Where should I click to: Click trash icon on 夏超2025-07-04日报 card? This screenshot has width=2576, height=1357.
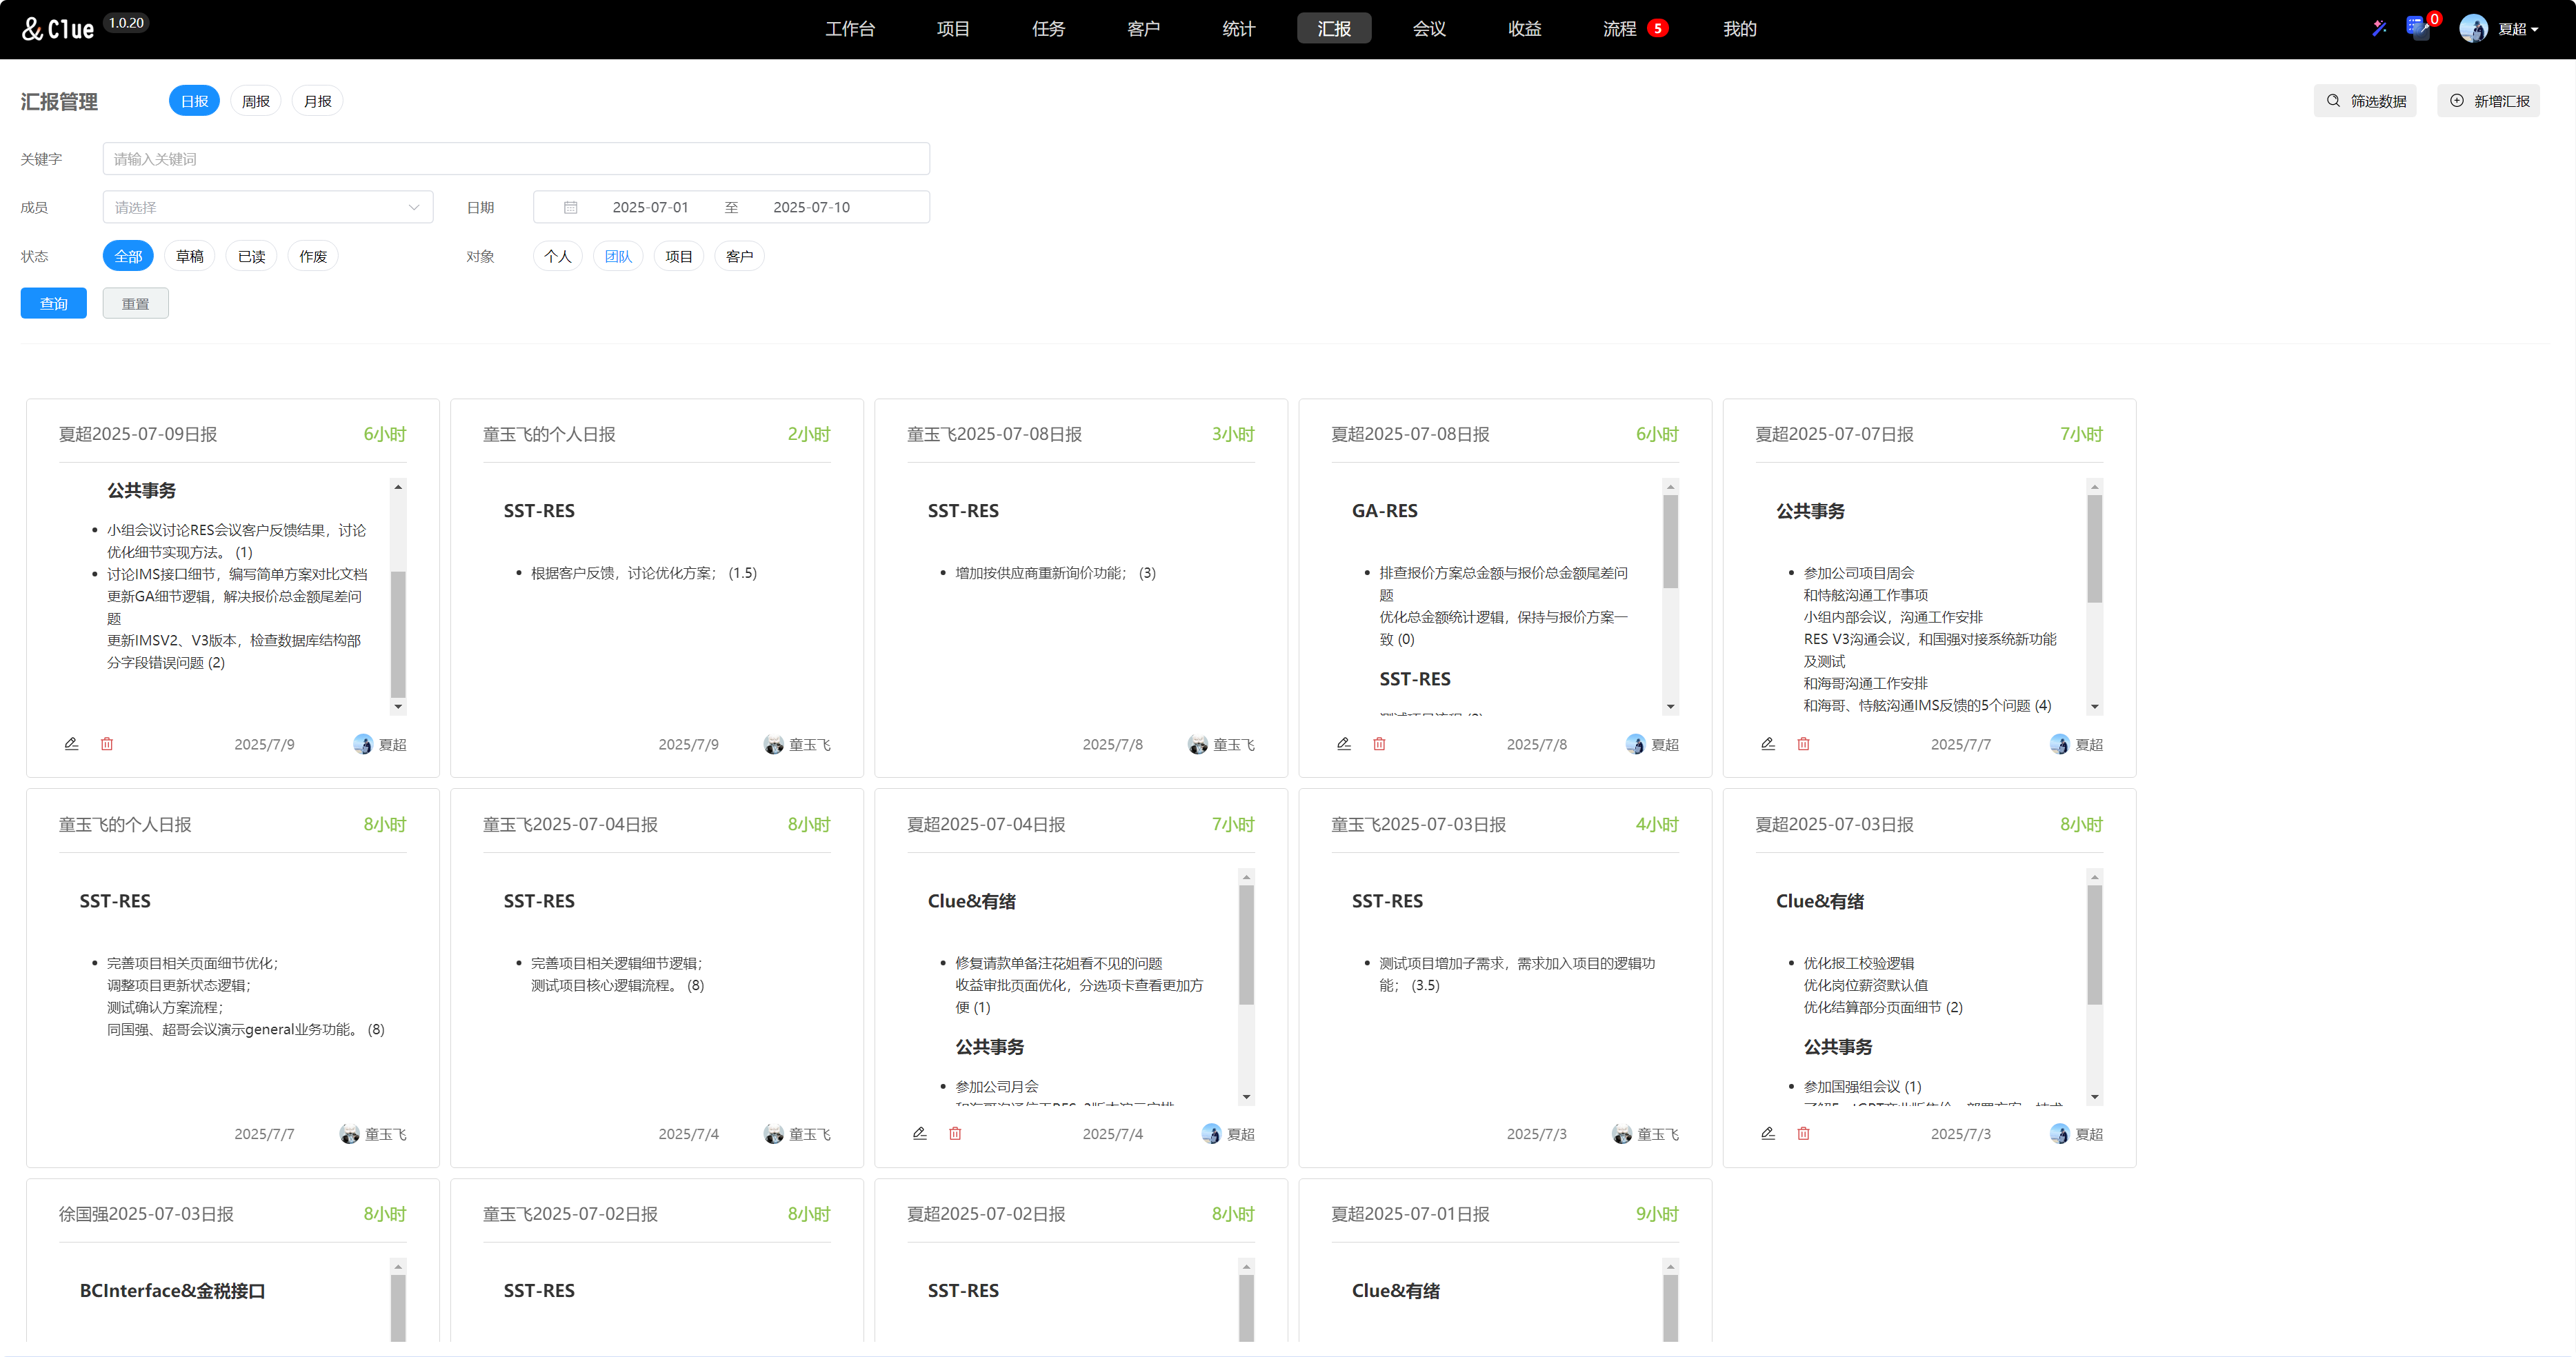955,1133
